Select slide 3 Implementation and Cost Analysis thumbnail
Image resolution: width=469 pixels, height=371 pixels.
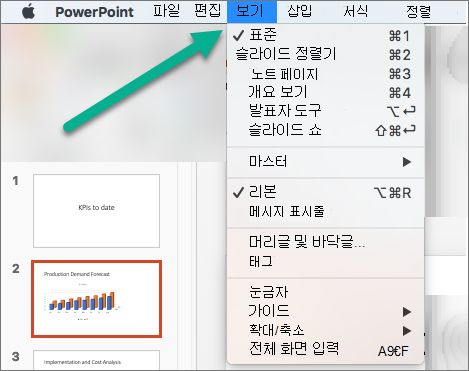[96, 360]
